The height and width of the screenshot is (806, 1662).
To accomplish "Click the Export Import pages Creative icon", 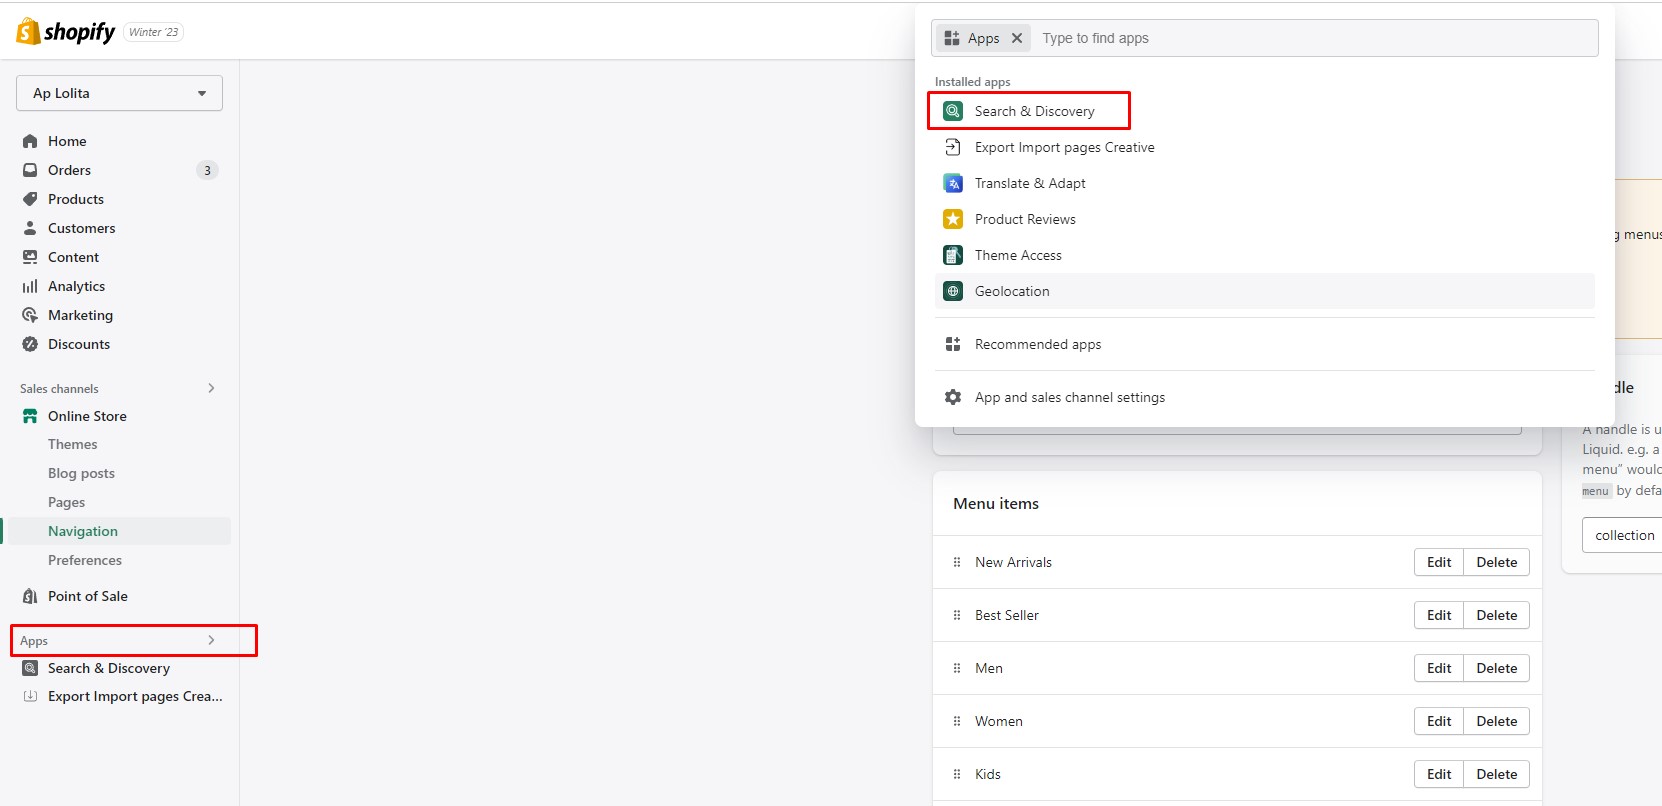I will click(953, 147).
